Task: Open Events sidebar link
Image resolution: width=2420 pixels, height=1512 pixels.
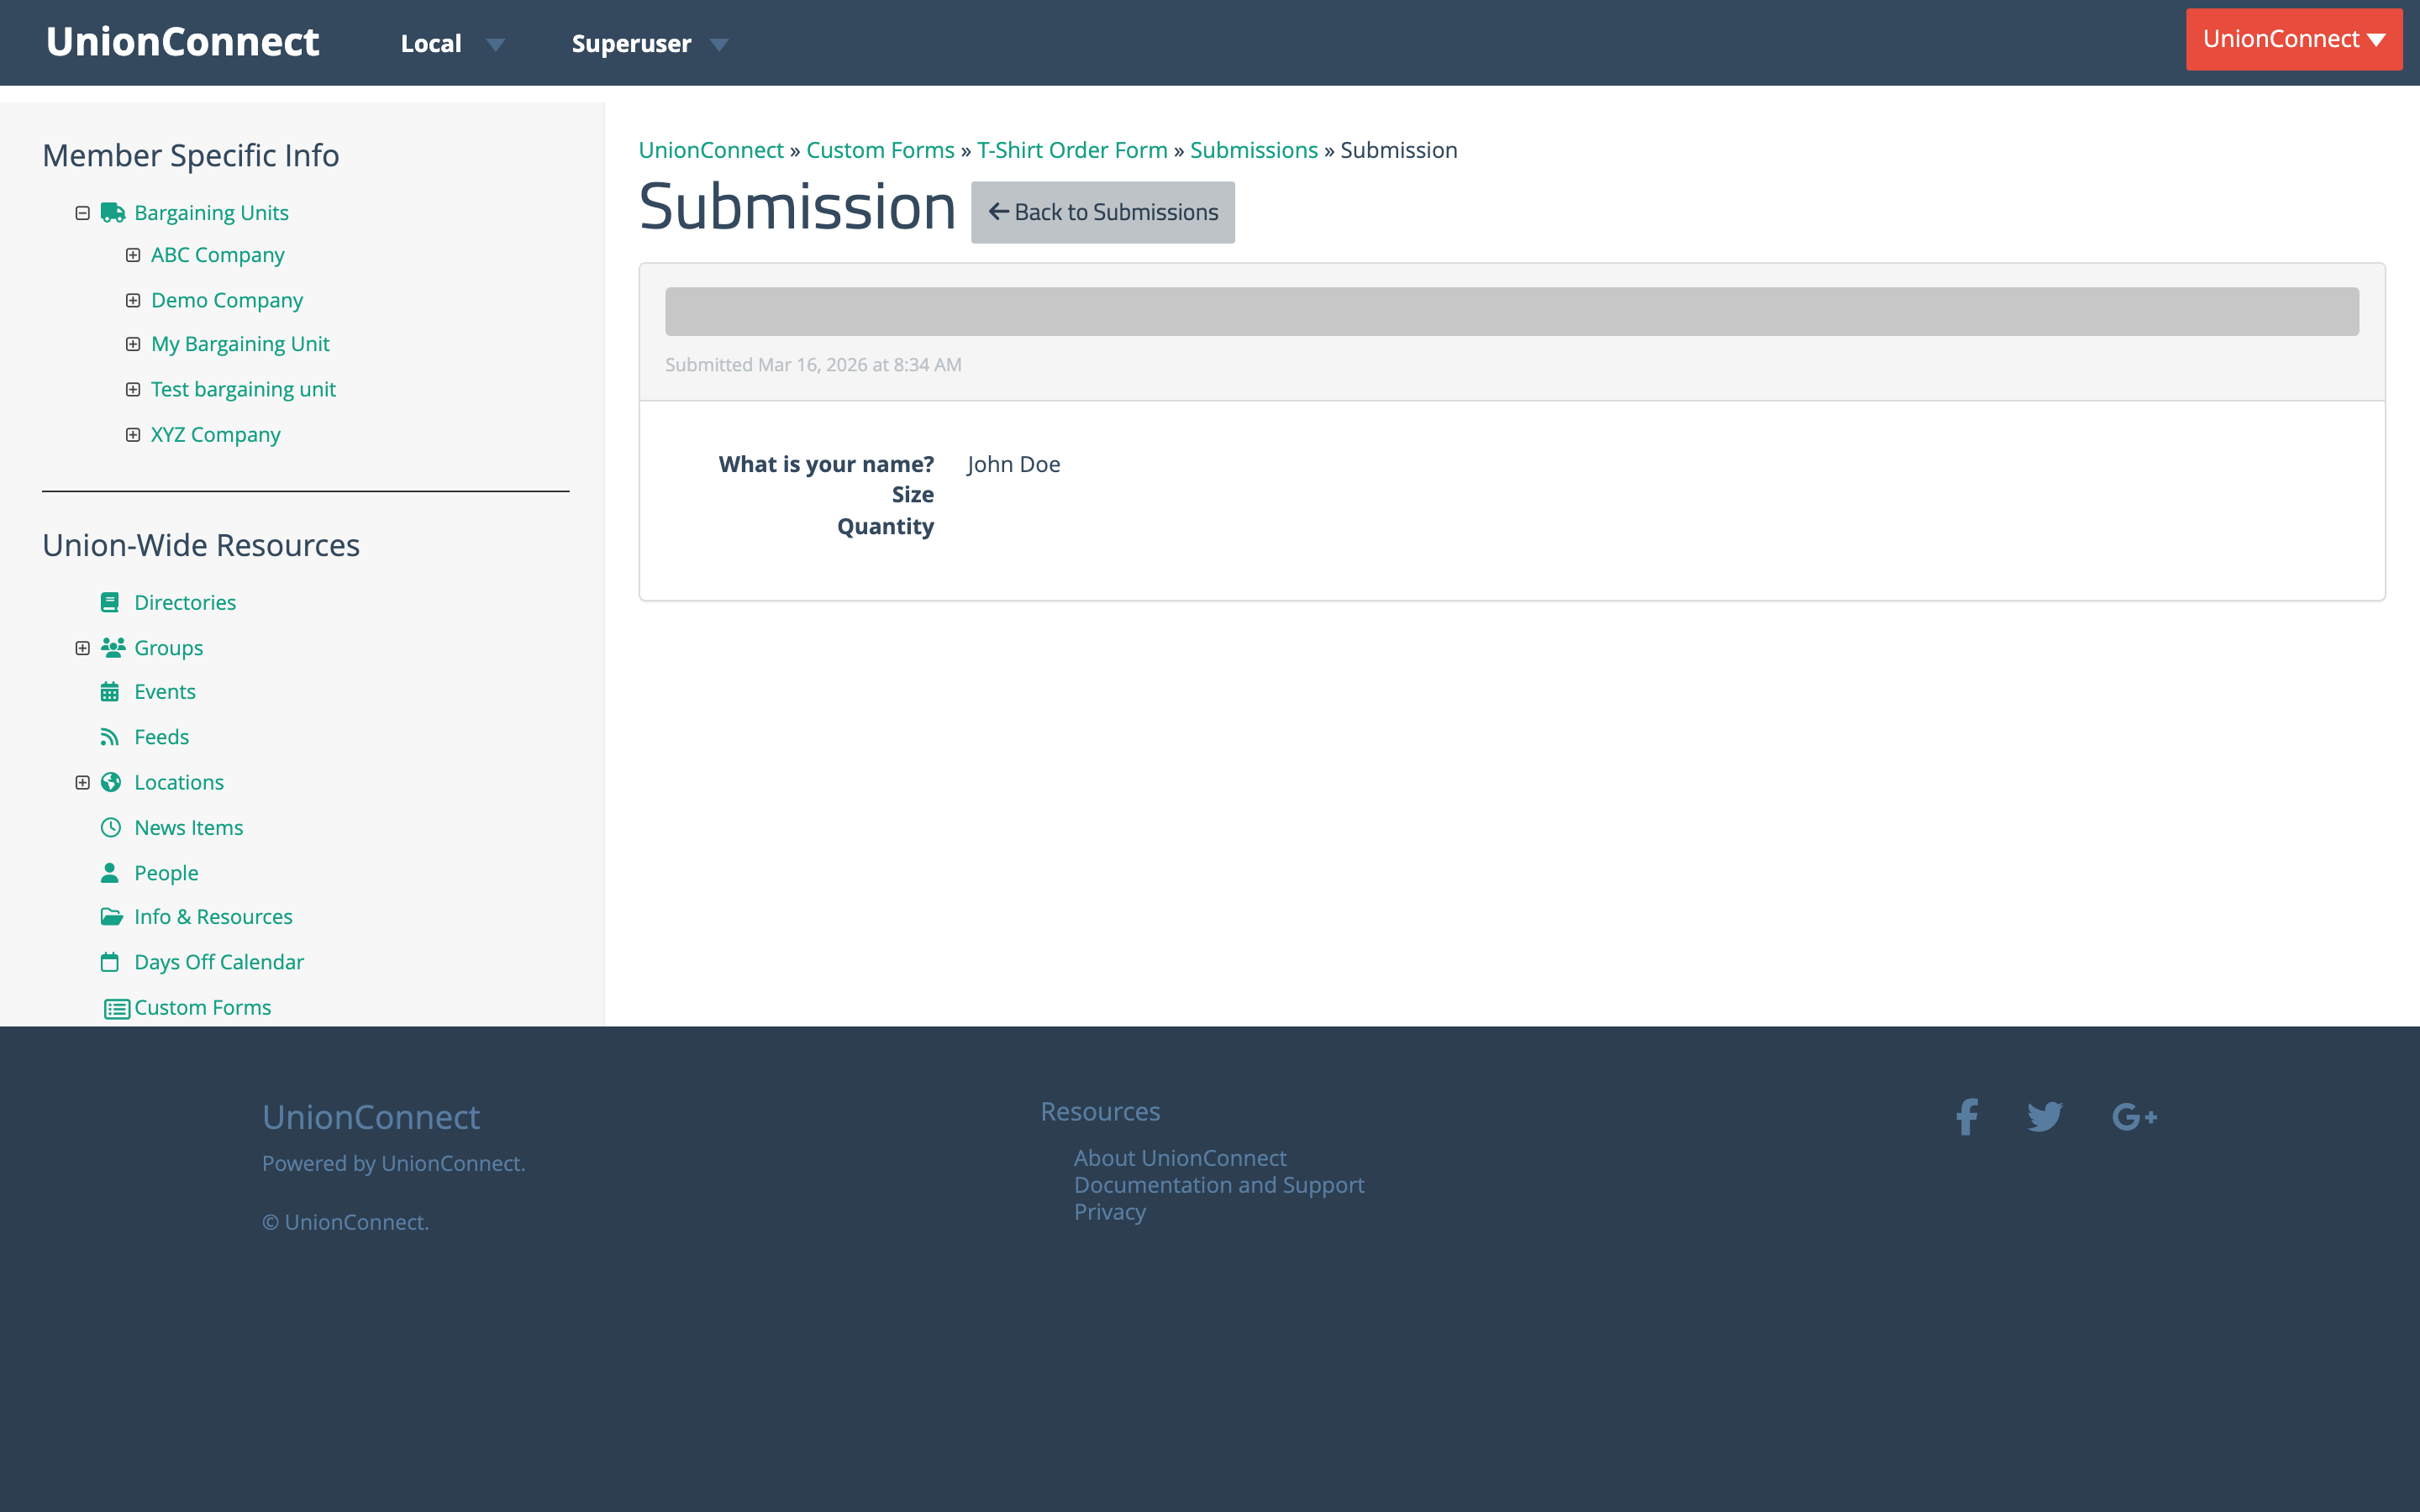Action: pyautogui.click(x=165, y=692)
